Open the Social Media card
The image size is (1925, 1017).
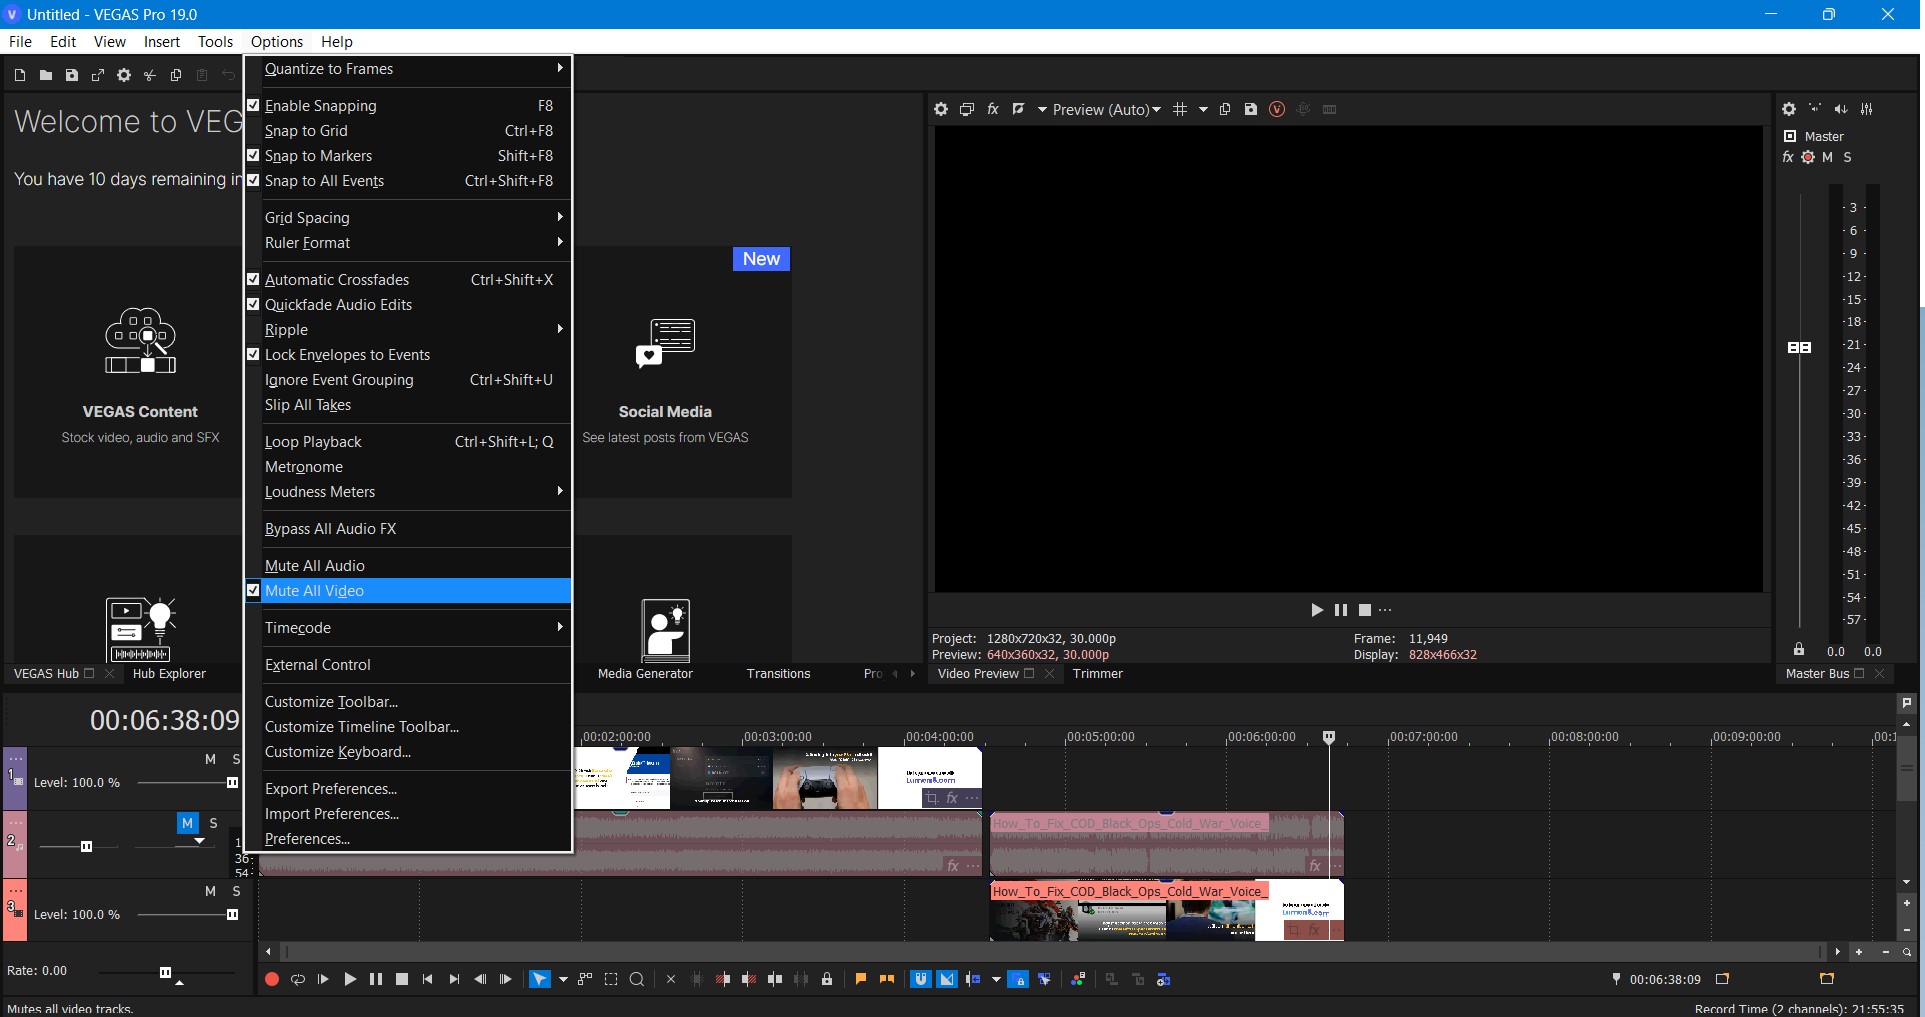682,372
